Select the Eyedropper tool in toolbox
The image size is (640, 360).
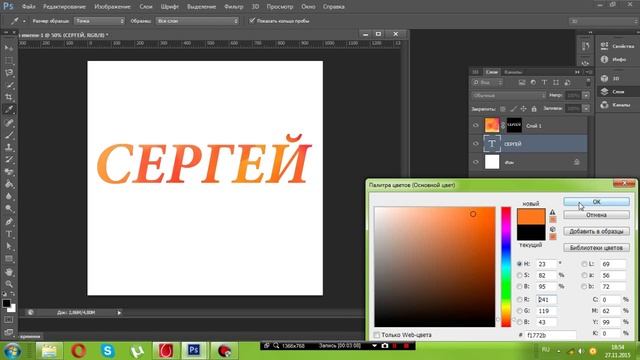pos(9,109)
